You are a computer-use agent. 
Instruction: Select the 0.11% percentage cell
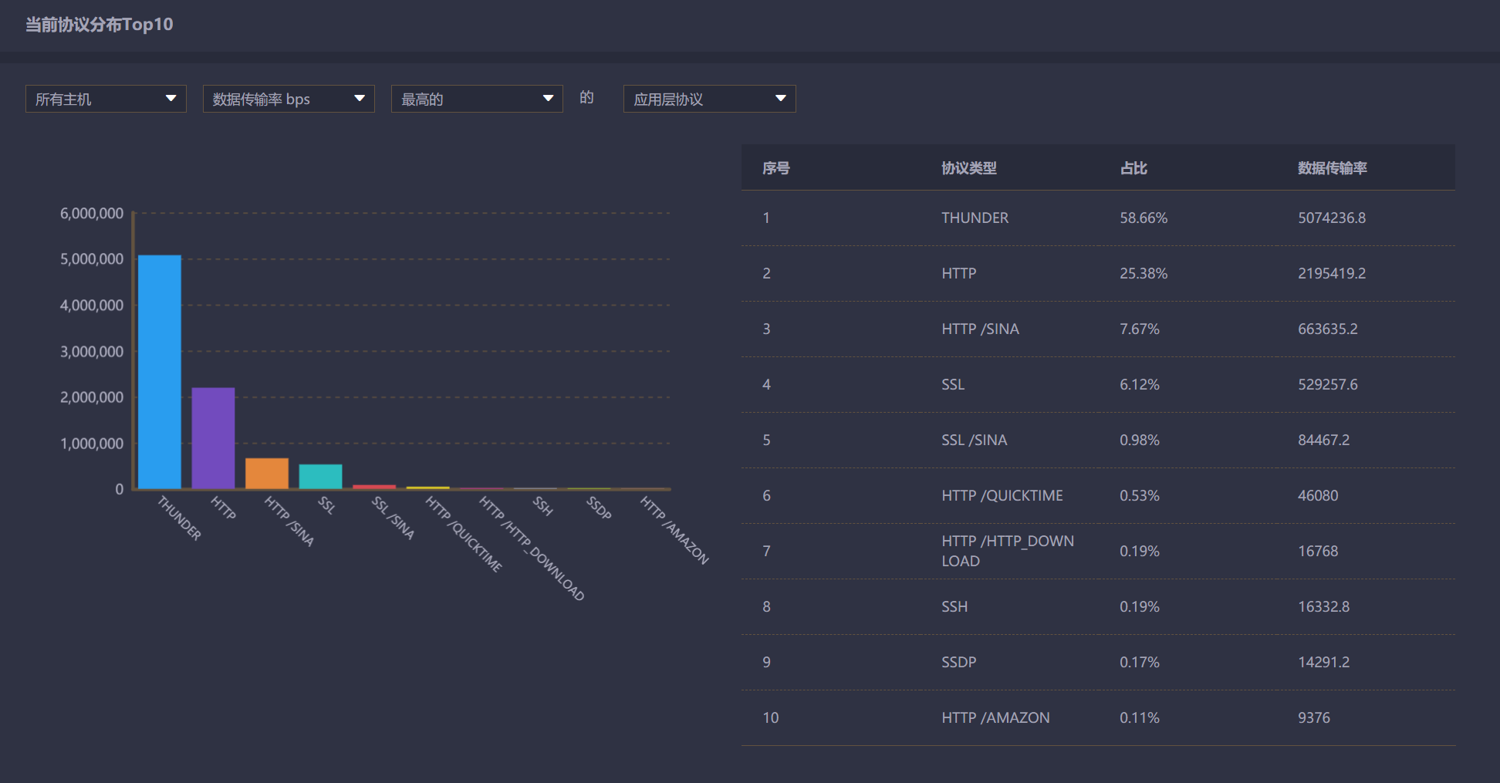[x=1140, y=717]
